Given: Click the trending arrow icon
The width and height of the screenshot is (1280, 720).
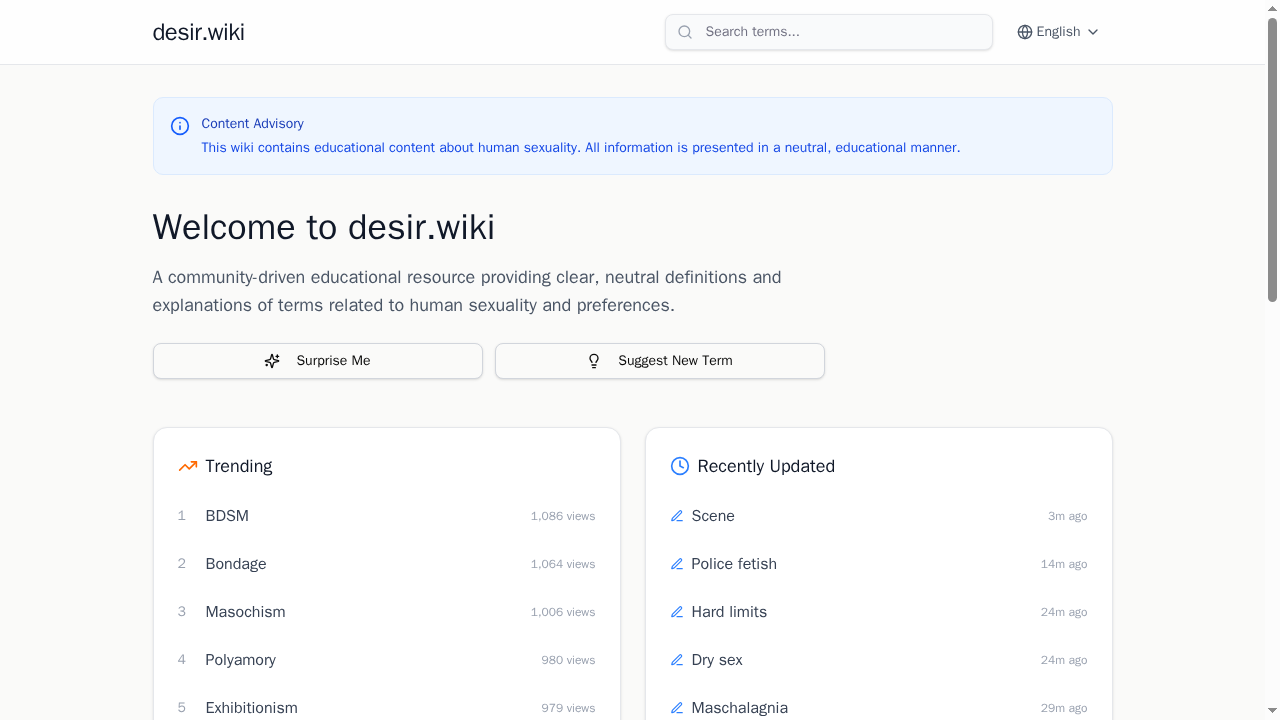Looking at the screenshot, I should pyautogui.click(x=187, y=466).
